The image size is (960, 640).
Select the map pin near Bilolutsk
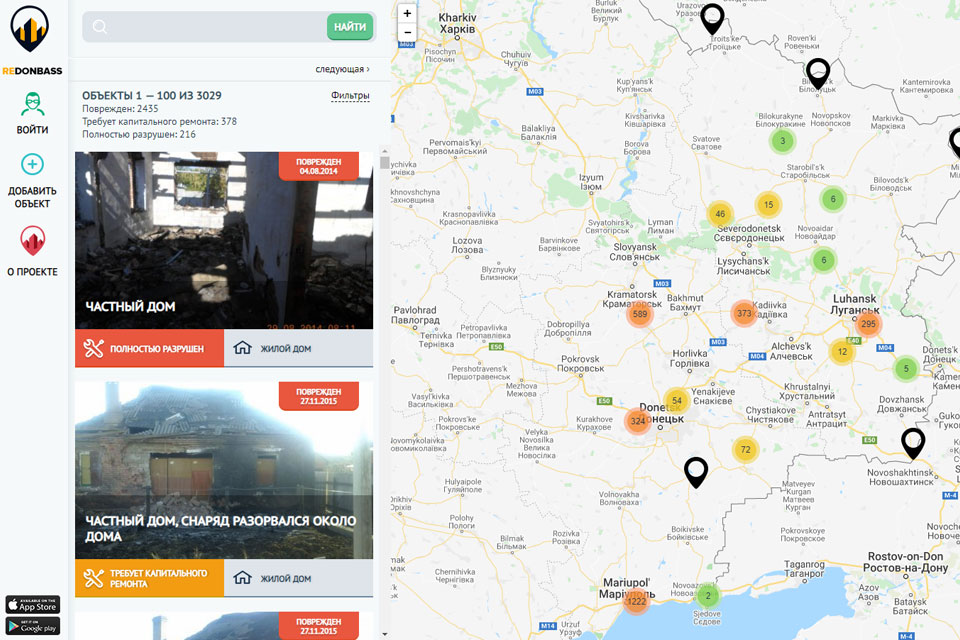pos(818,74)
